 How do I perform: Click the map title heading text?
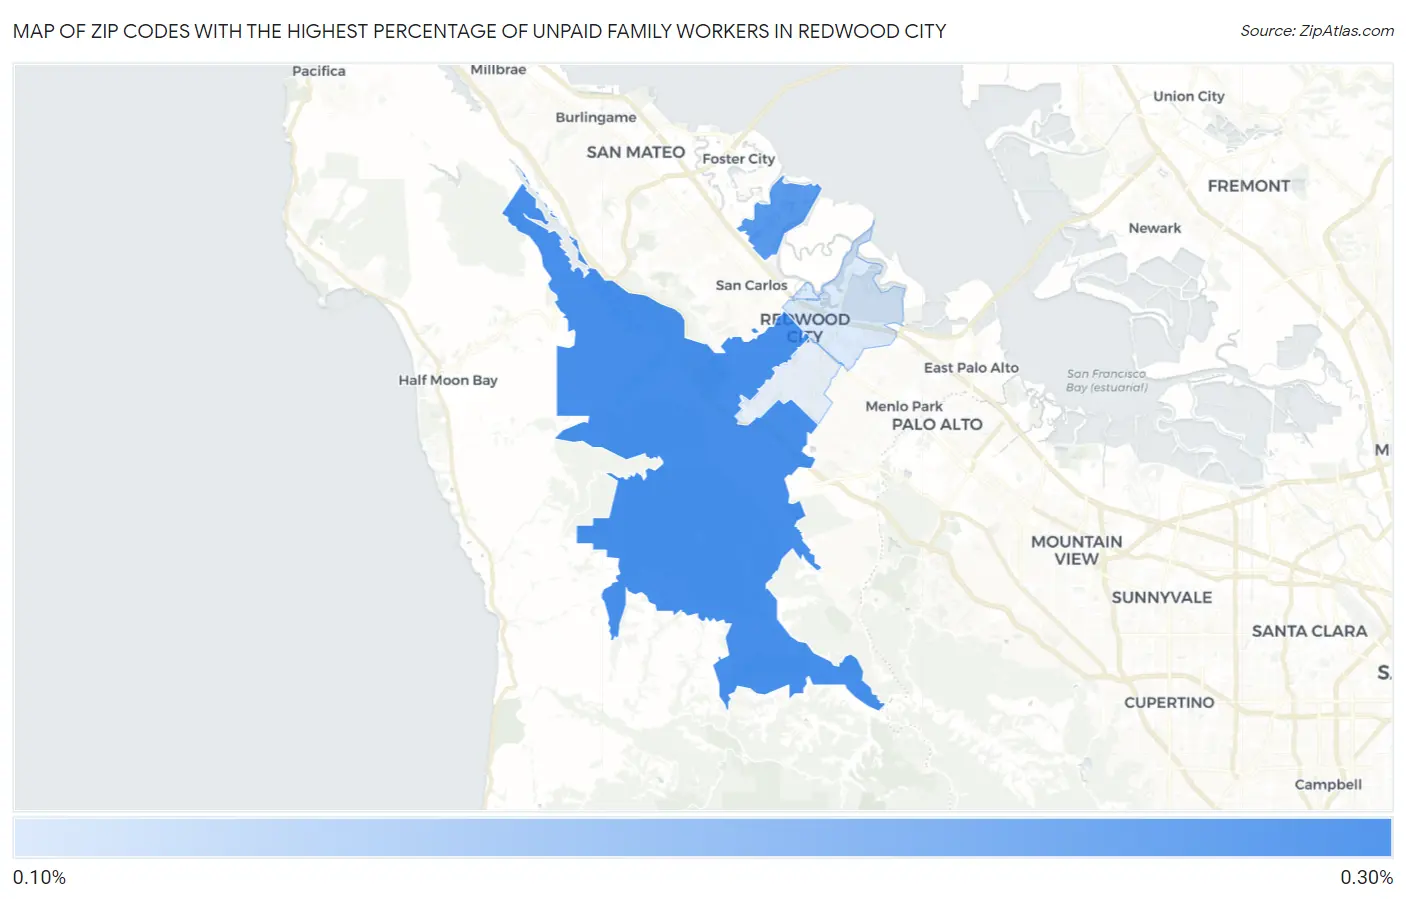pos(479,31)
